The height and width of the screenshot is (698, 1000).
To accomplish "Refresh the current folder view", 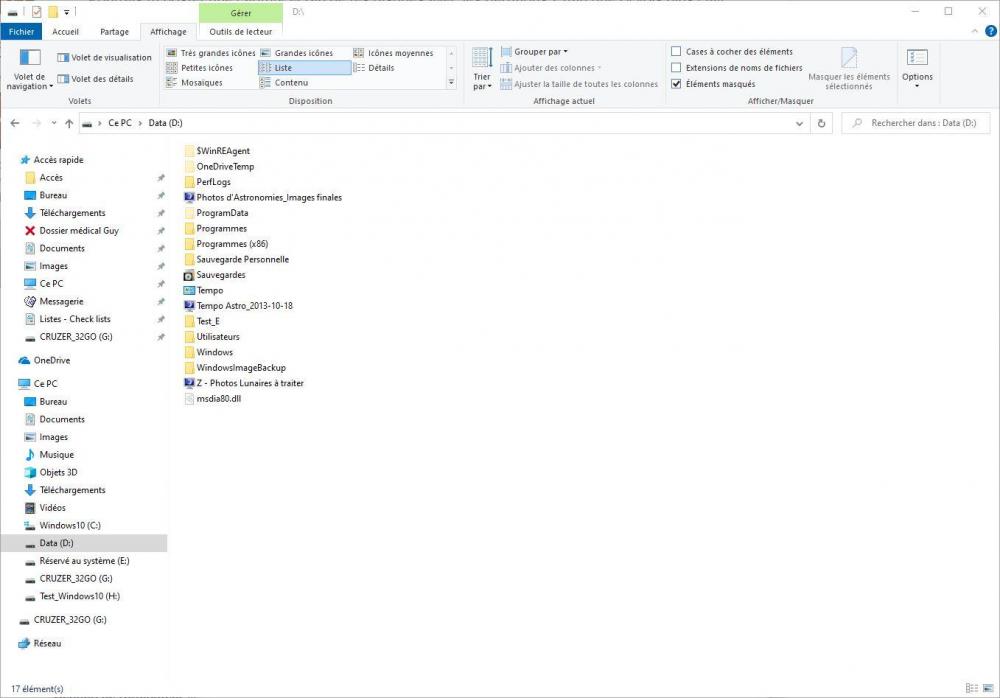I will [x=821, y=123].
